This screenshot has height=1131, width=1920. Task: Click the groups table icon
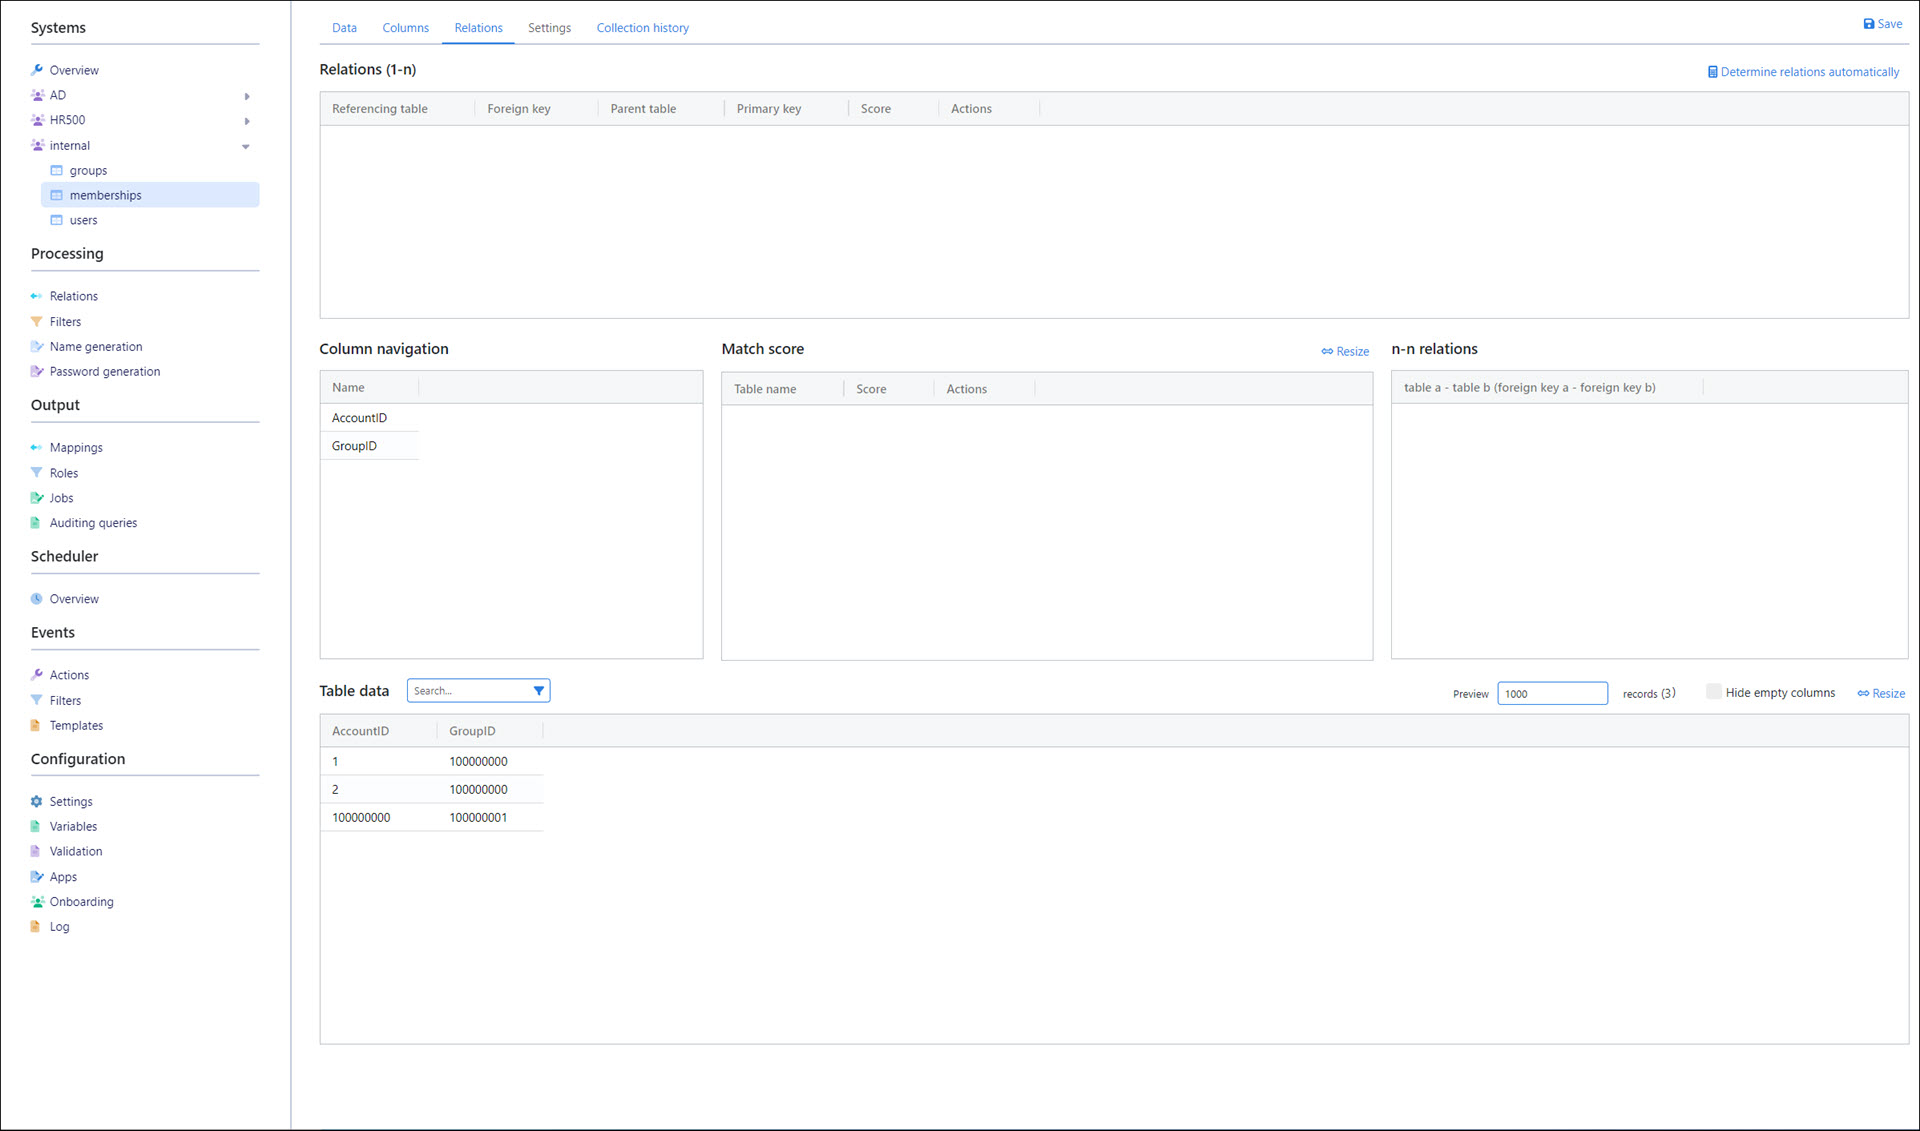tap(57, 171)
